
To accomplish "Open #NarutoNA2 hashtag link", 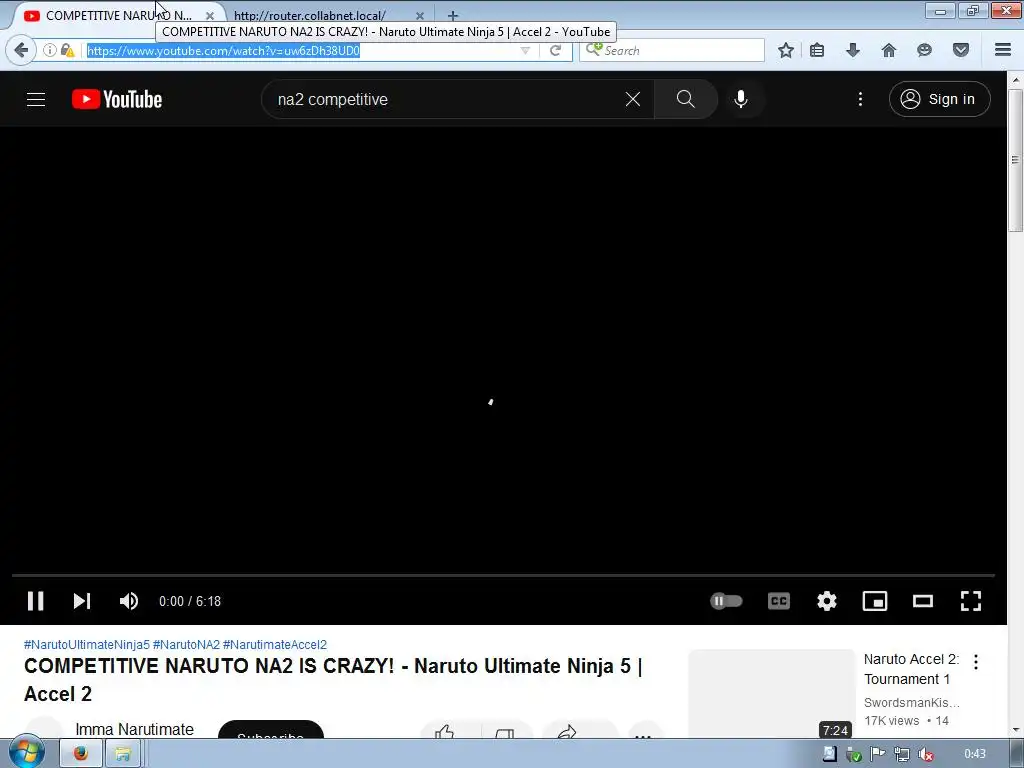I will tap(186, 645).
